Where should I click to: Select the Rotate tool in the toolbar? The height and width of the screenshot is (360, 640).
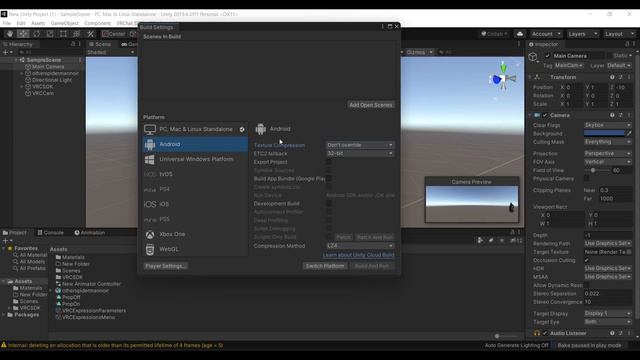coord(37,34)
